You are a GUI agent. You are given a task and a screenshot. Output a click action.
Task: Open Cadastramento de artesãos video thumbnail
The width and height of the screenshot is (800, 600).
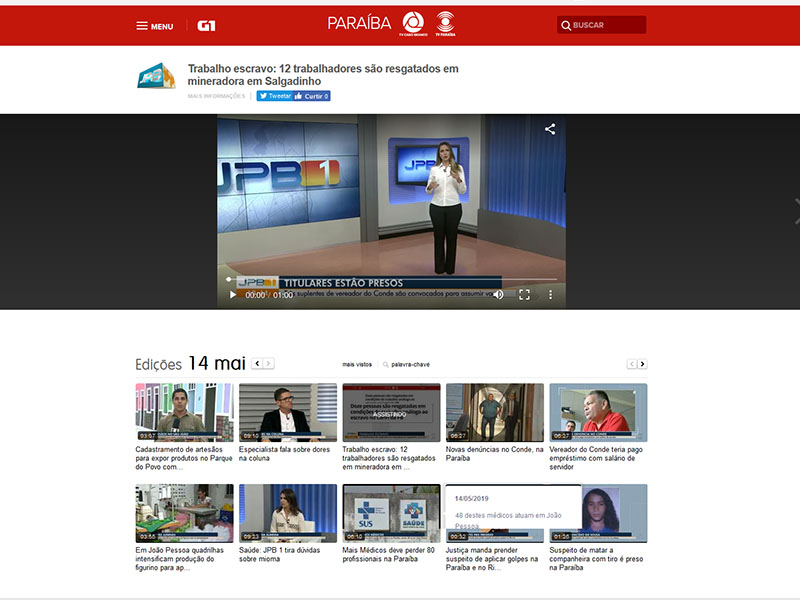(x=184, y=412)
